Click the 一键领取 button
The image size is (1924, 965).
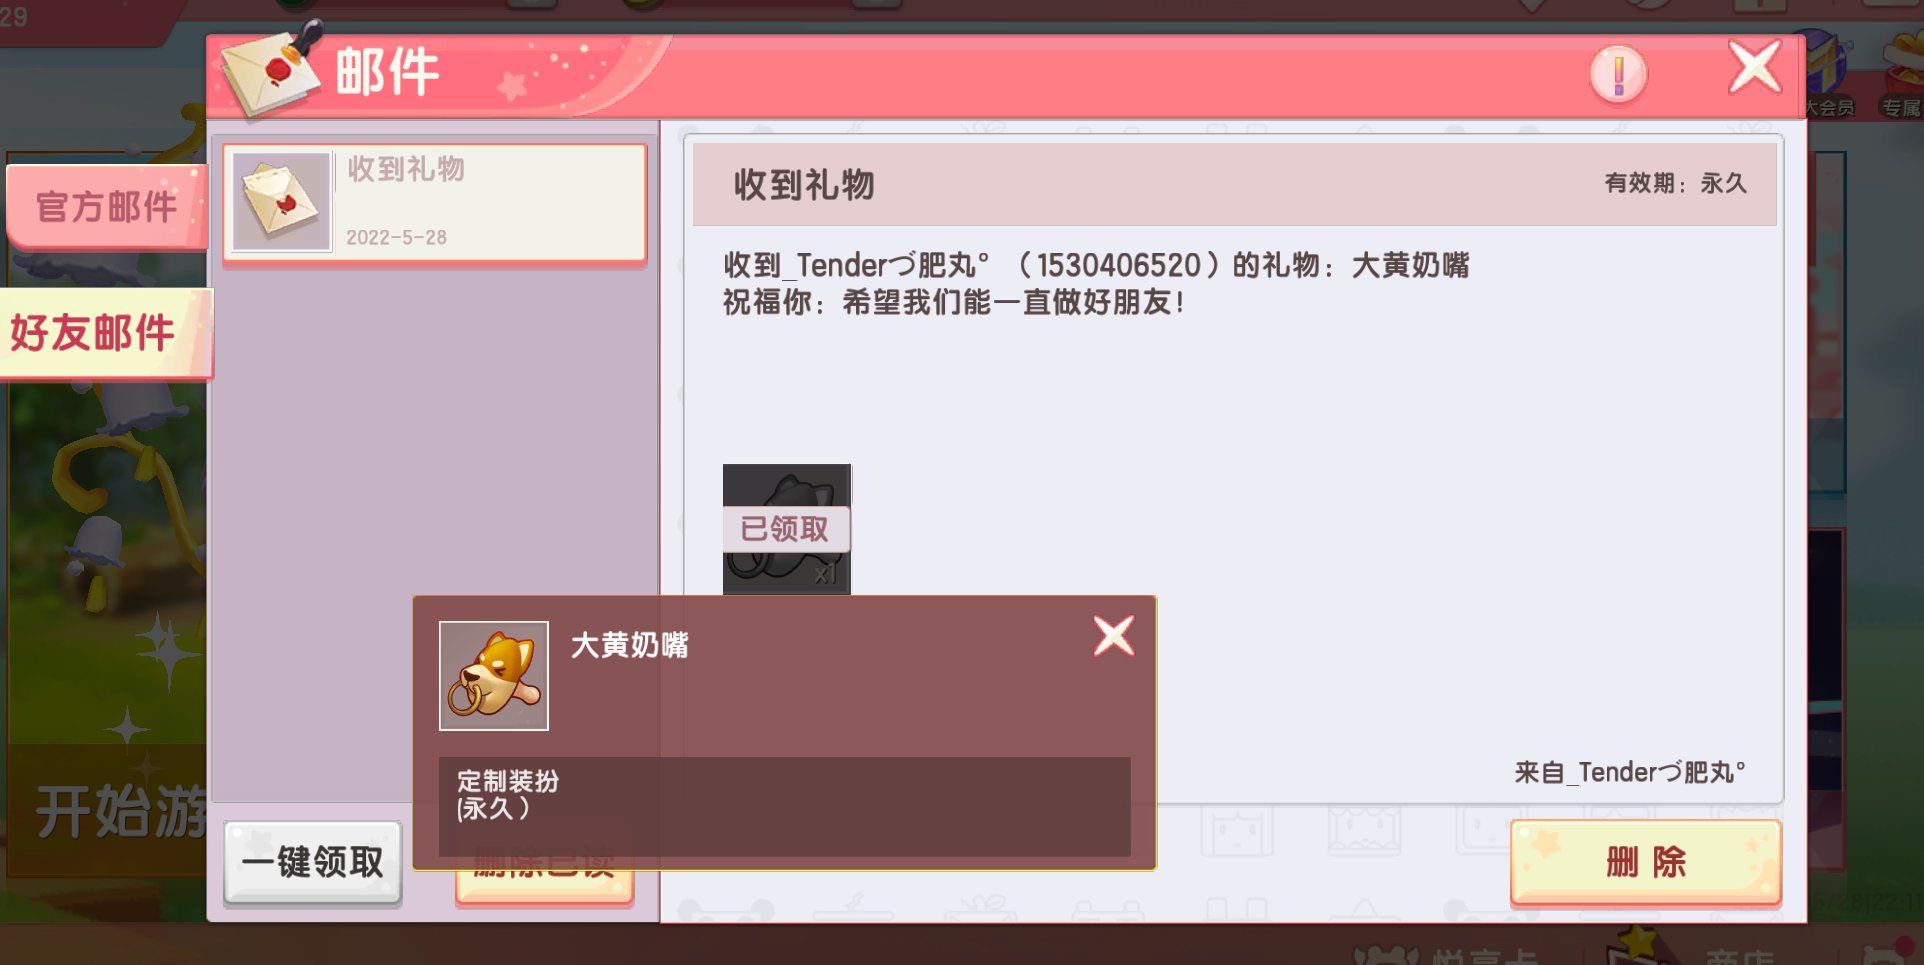(313, 862)
